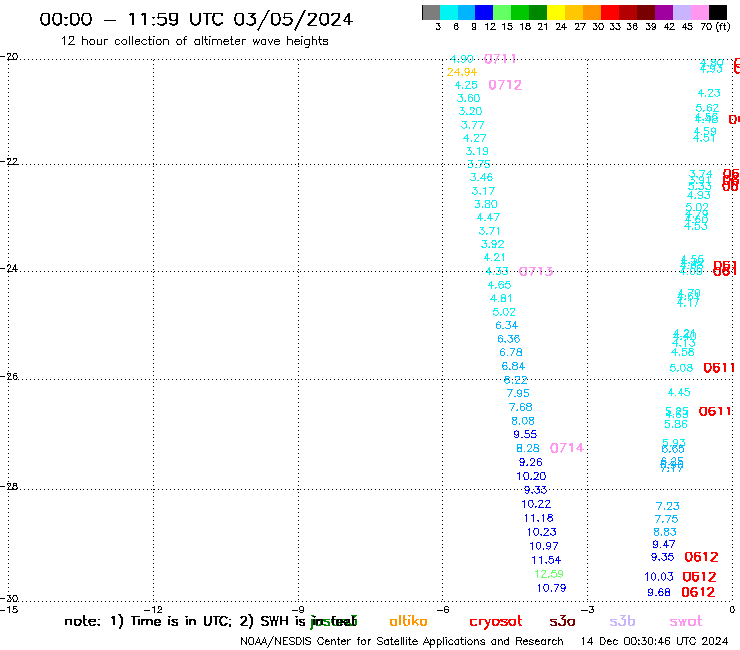Click the 7.95 wave height value

518,393
